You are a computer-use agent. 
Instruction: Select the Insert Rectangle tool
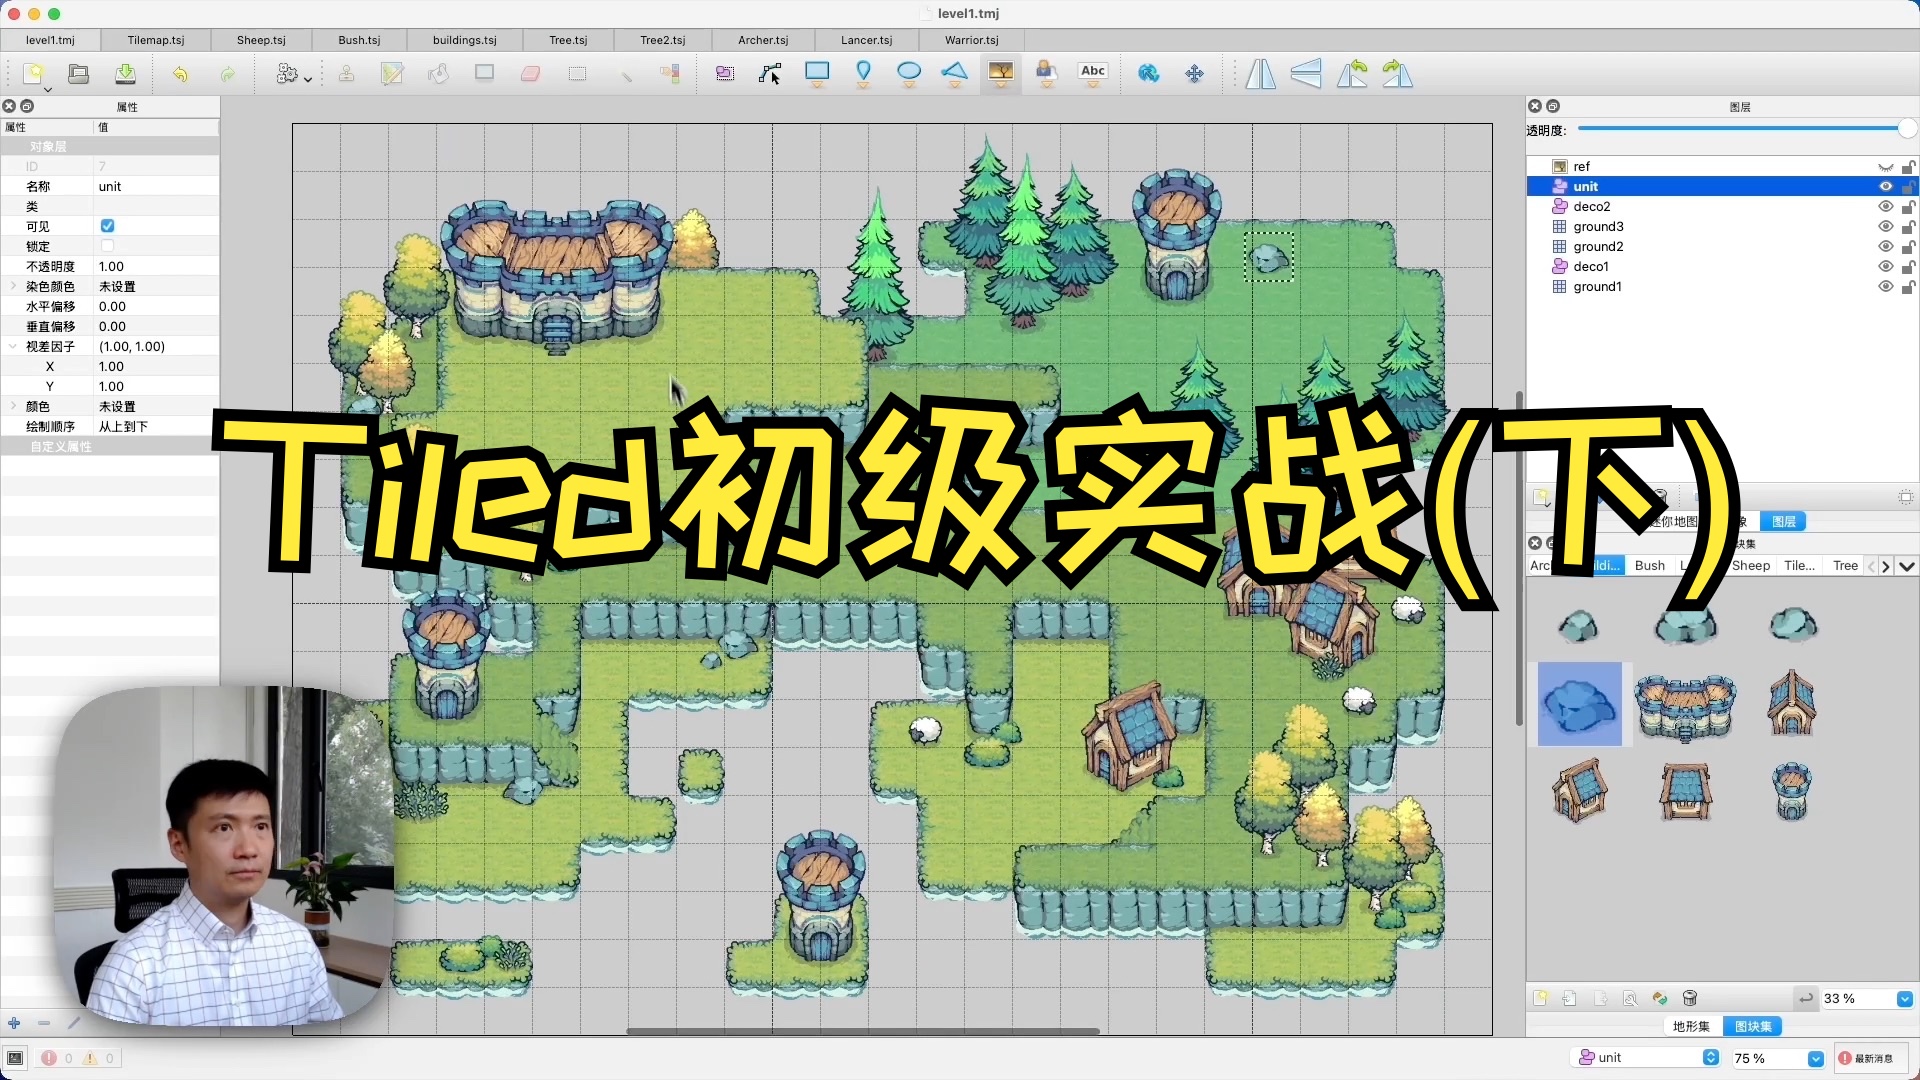[x=817, y=73]
